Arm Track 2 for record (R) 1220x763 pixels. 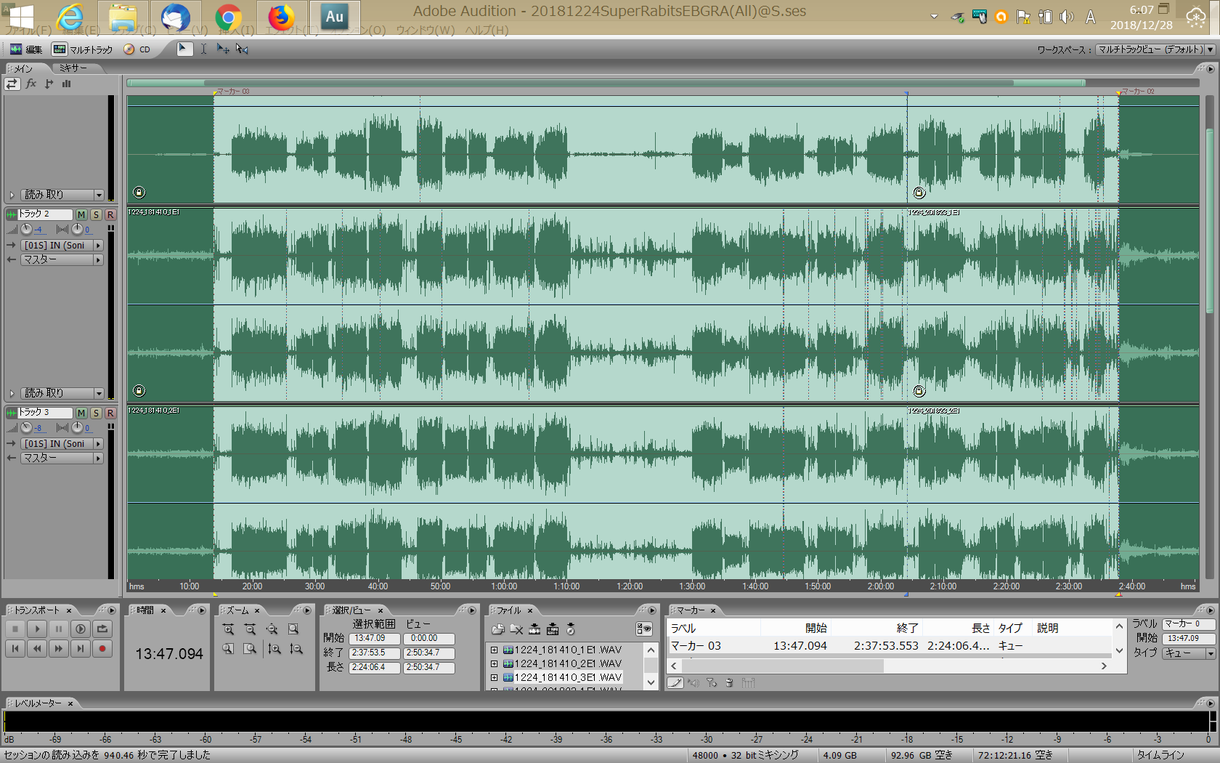point(110,215)
